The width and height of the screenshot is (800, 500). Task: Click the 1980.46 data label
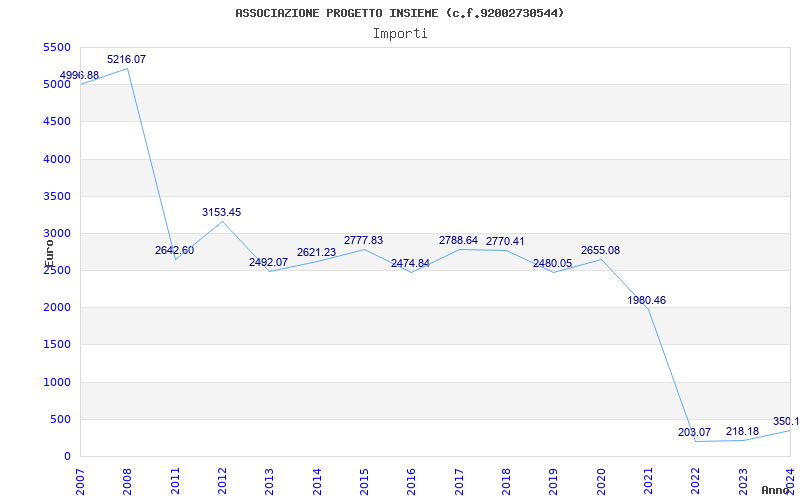(x=647, y=301)
